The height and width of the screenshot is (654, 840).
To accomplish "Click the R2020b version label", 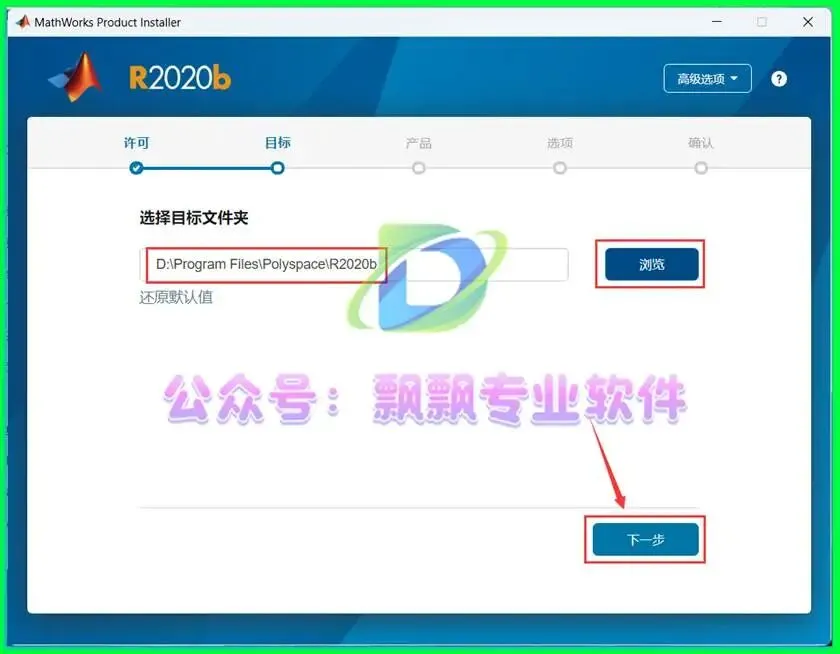I will click(180, 78).
